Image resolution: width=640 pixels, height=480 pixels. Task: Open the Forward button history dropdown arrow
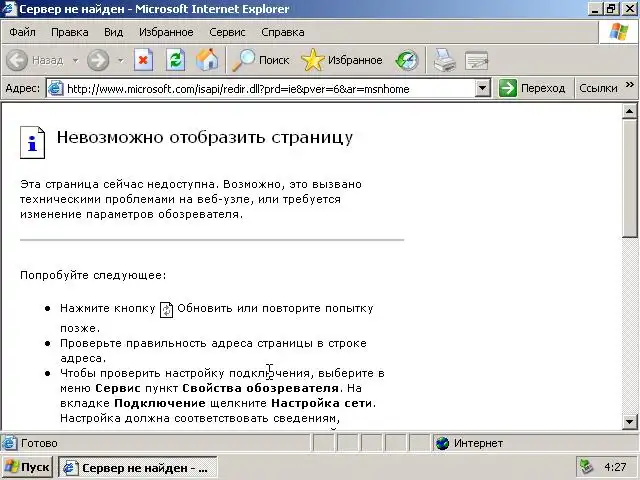[120, 60]
